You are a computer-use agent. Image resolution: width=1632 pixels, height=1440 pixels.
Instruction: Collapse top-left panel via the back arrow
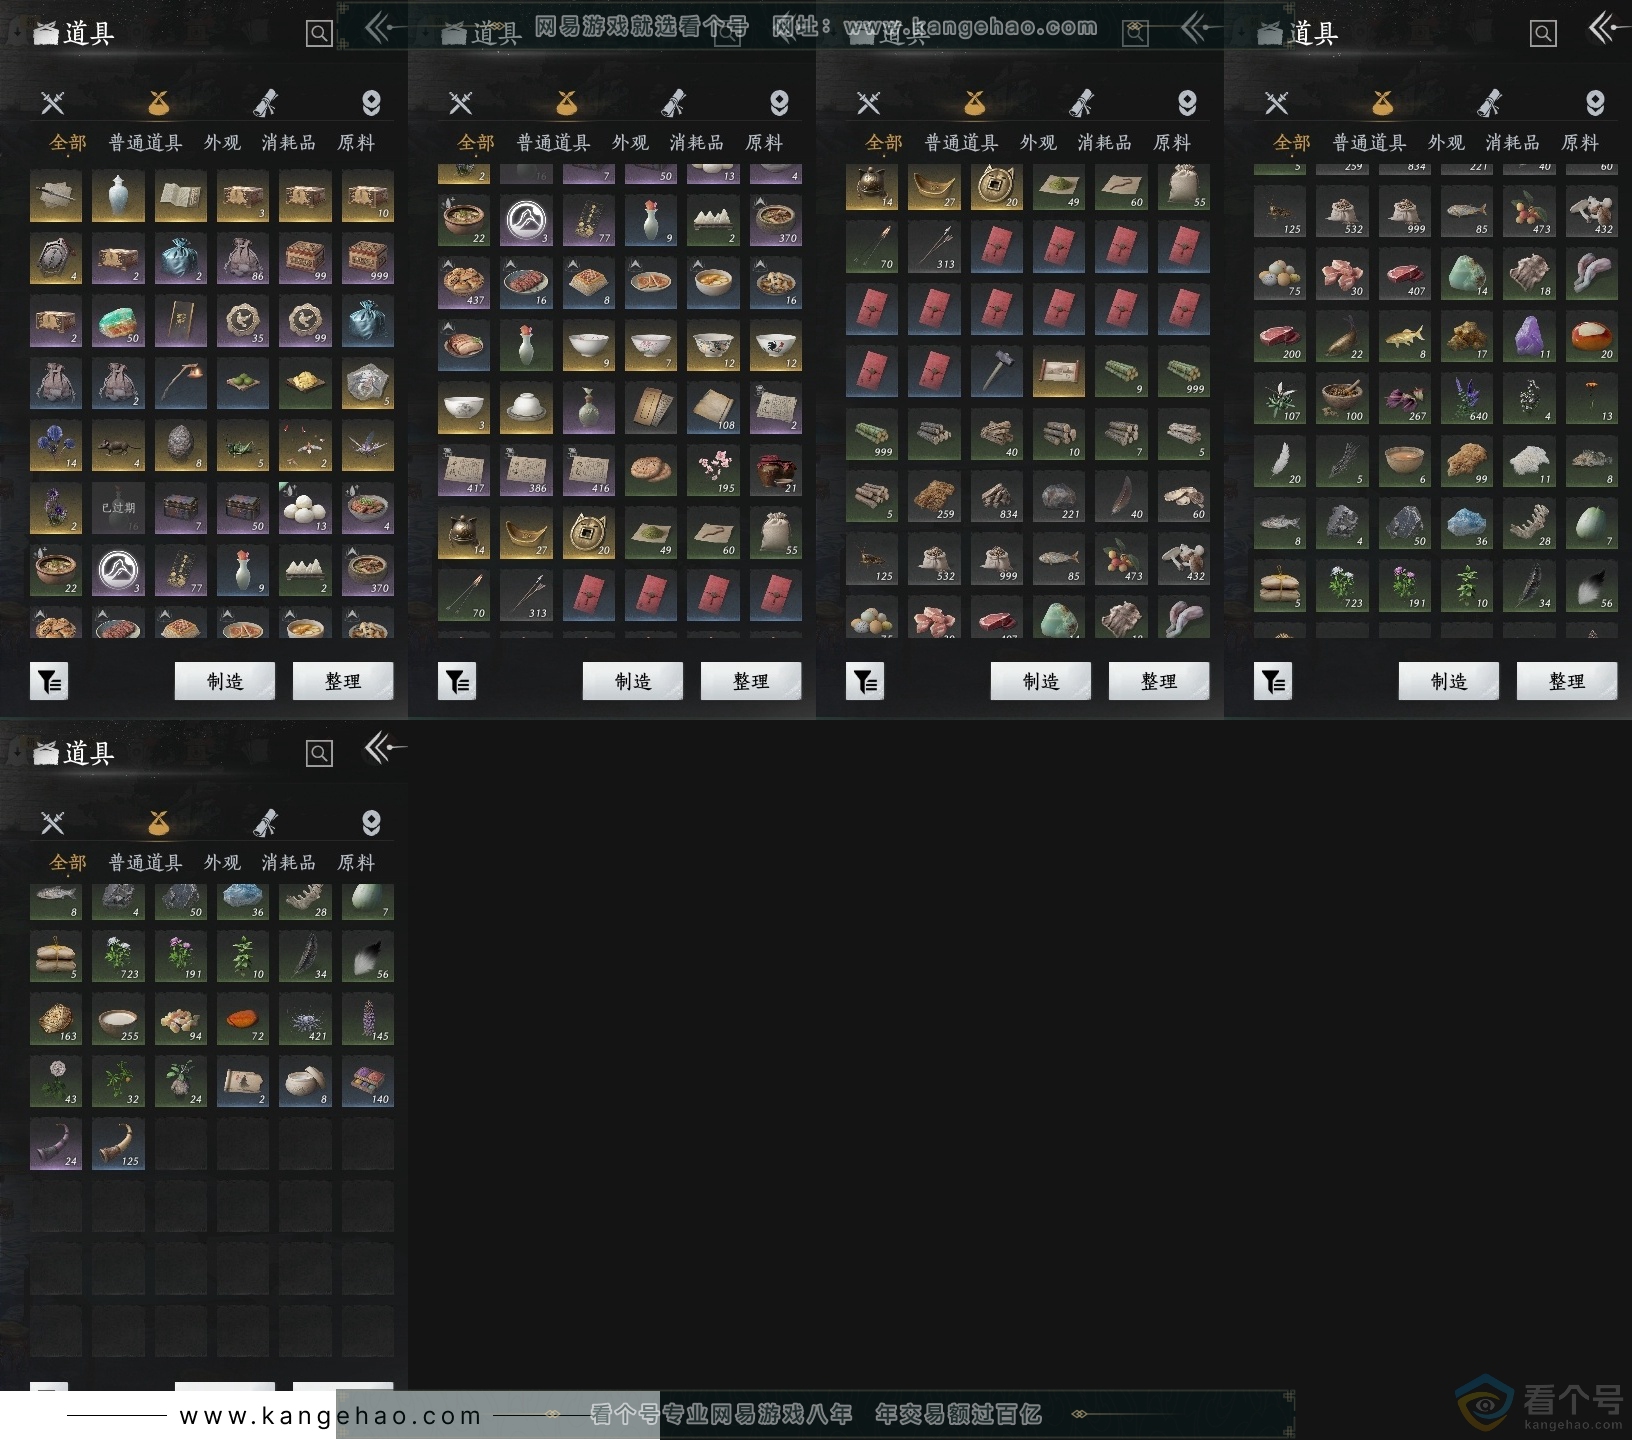385,28
